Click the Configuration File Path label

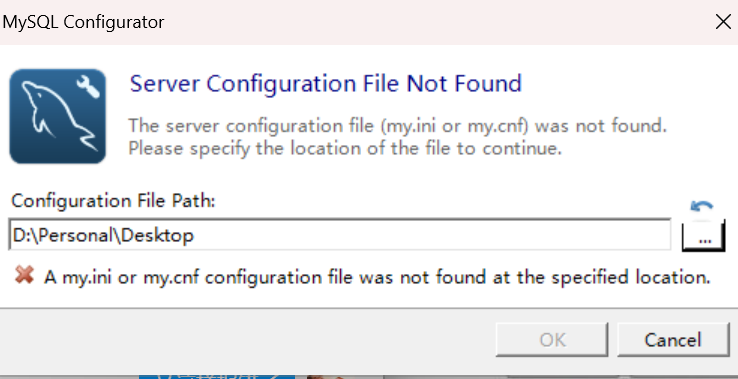(x=113, y=201)
